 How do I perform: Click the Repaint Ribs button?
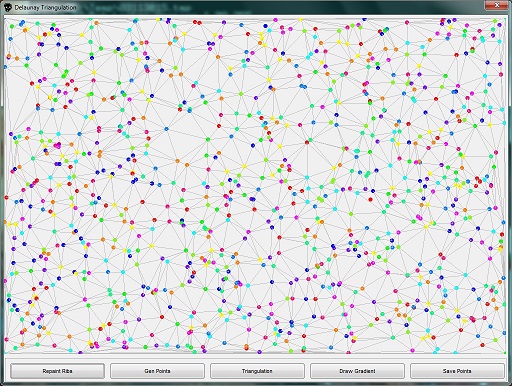click(57, 371)
